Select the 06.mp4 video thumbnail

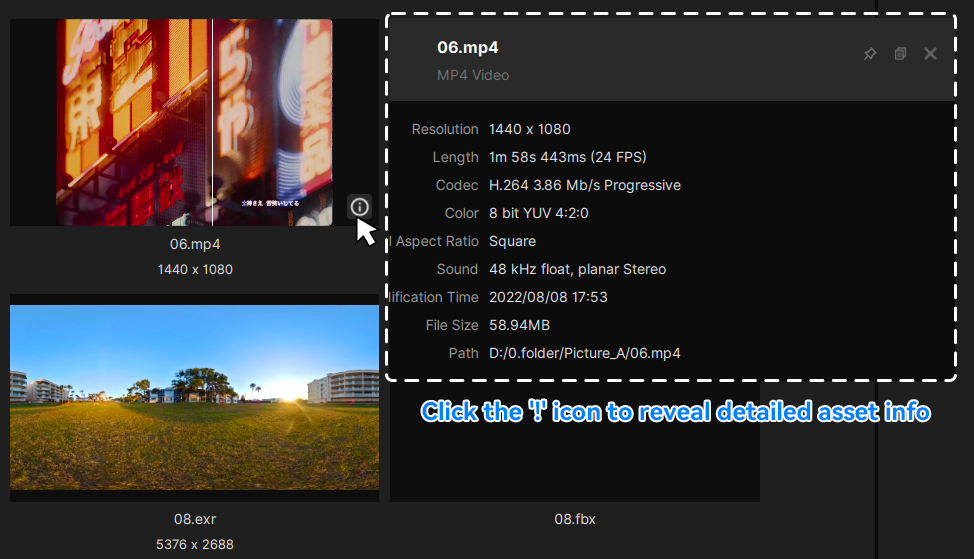click(x=194, y=122)
